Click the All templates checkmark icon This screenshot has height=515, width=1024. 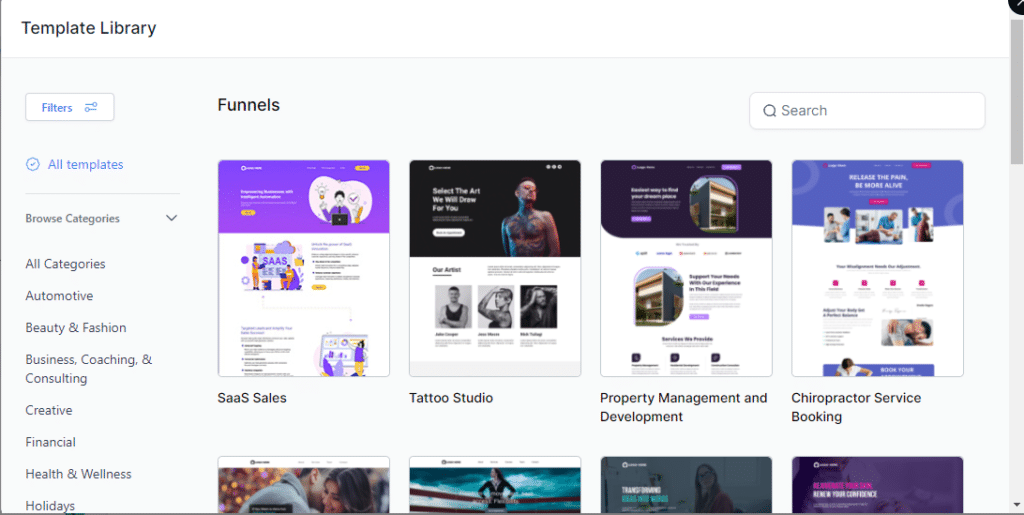coord(33,164)
